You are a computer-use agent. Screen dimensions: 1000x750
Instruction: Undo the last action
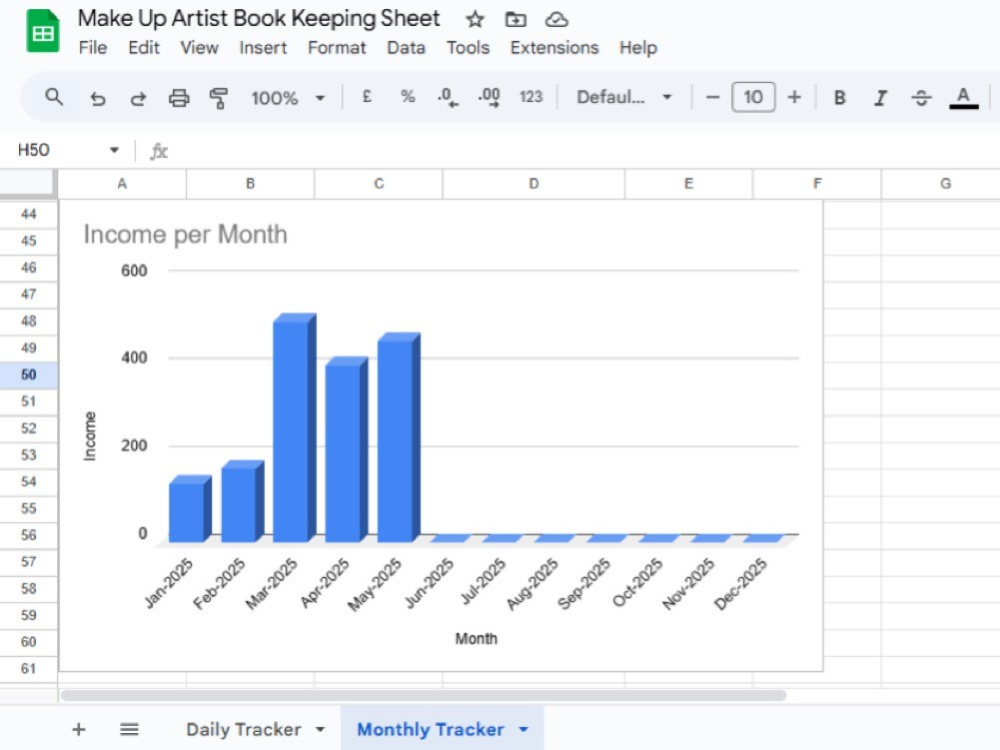pos(98,98)
